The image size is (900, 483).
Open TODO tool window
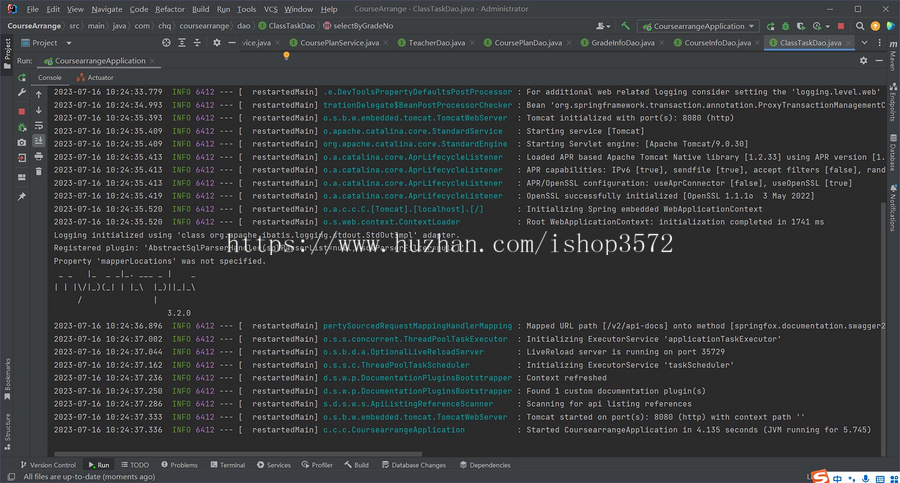pyautogui.click(x=135, y=465)
